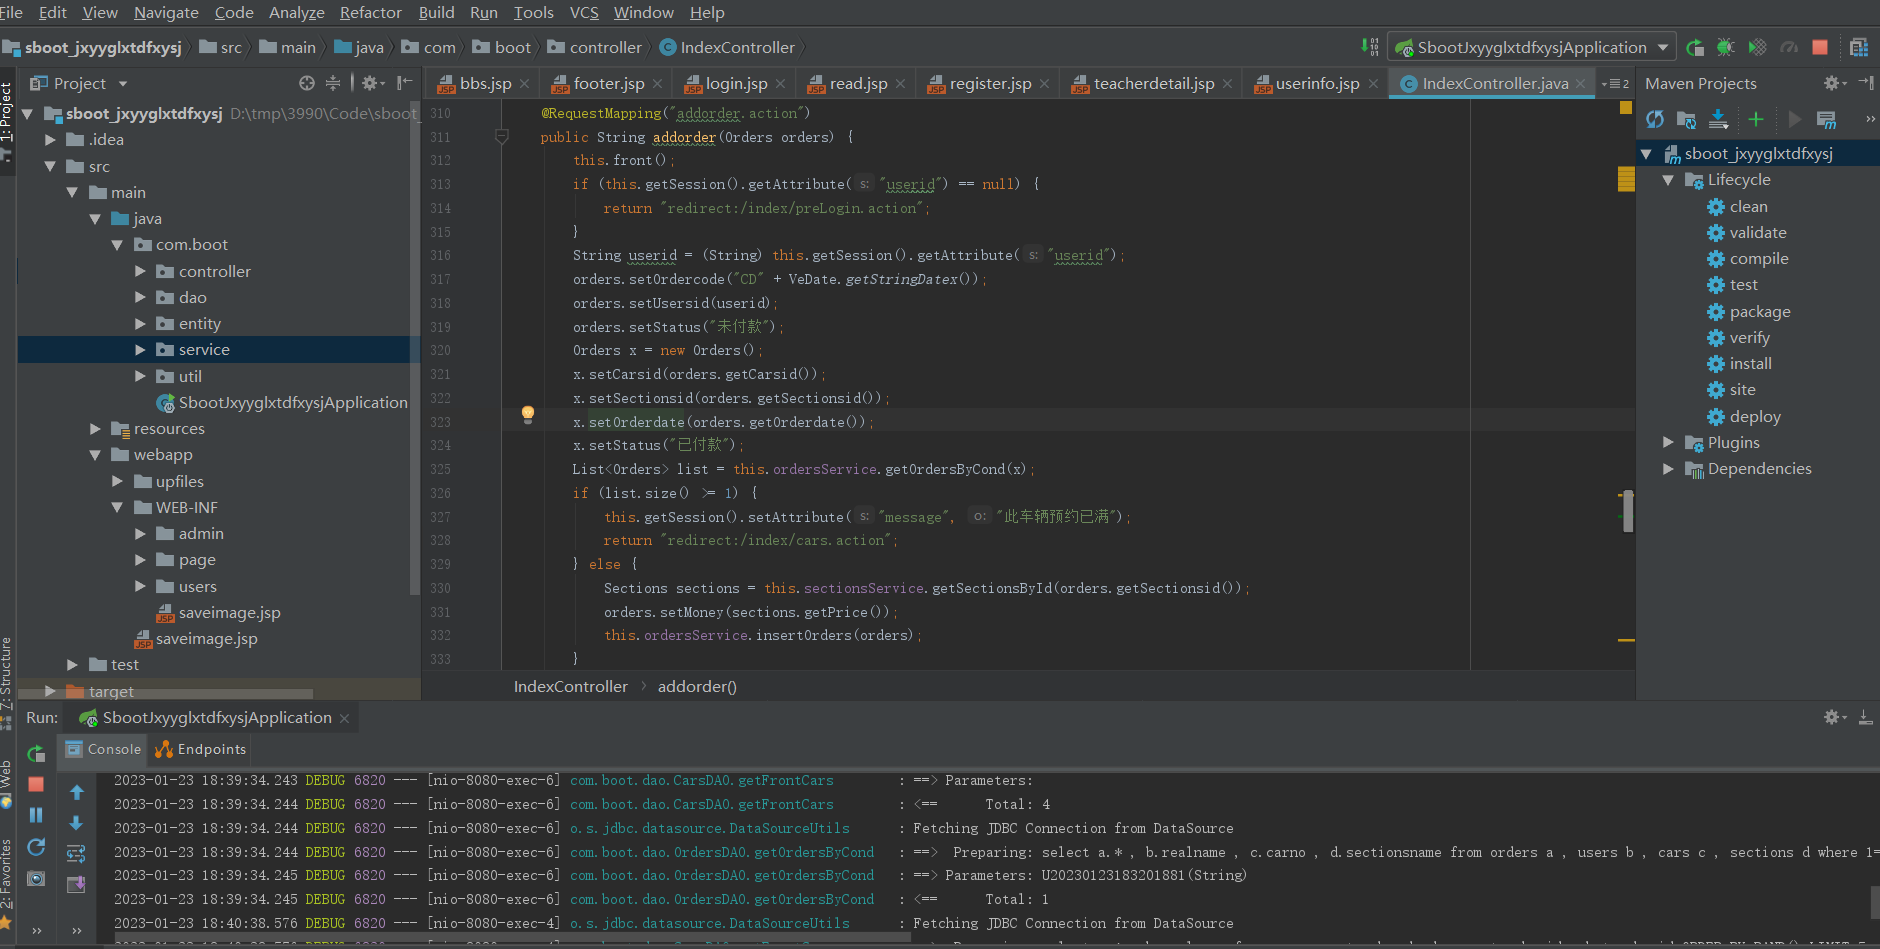The height and width of the screenshot is (949, 1880).
Task: Hide the Project tool panel icon
Action: point(404,83)
